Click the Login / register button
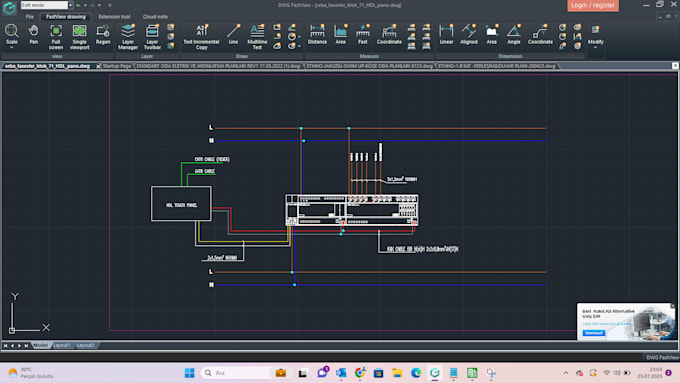Viewport: 680px width, 383px height. click(593, 5)
